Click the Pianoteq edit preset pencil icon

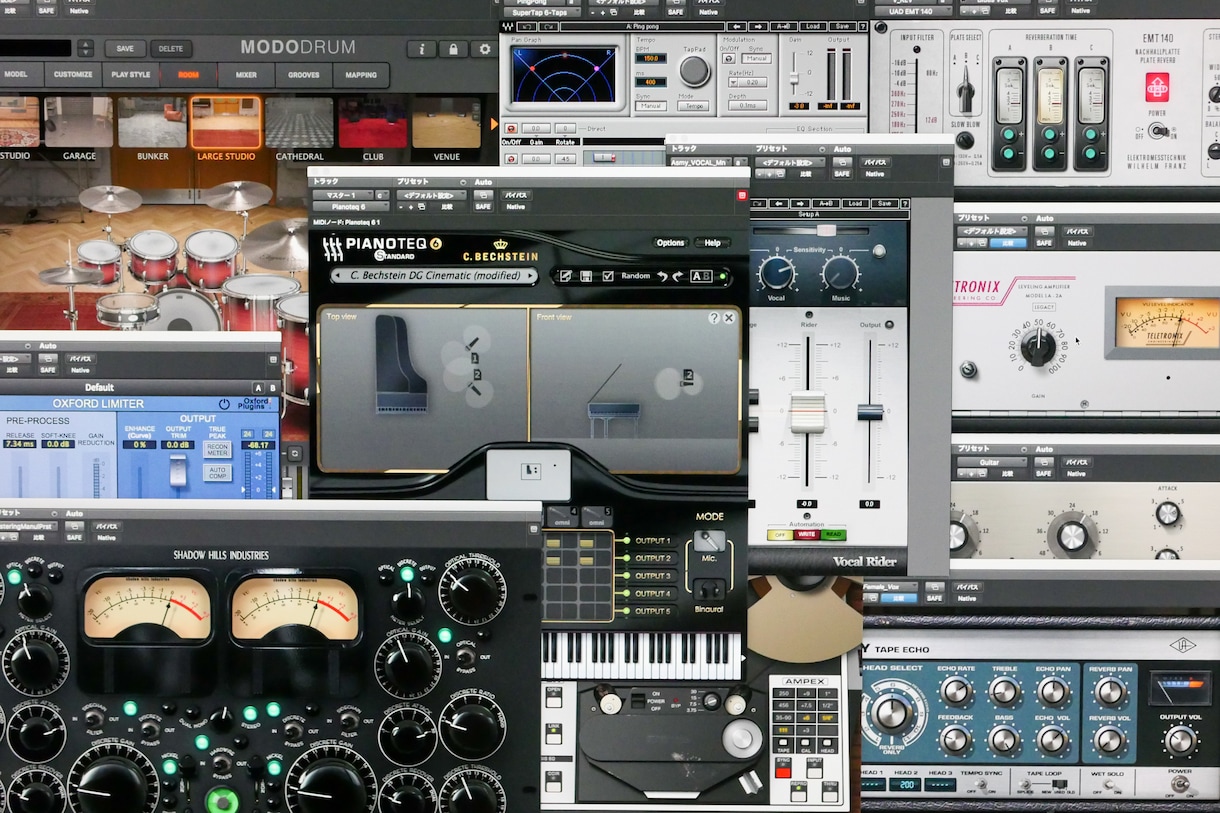[x=565, y=276]
